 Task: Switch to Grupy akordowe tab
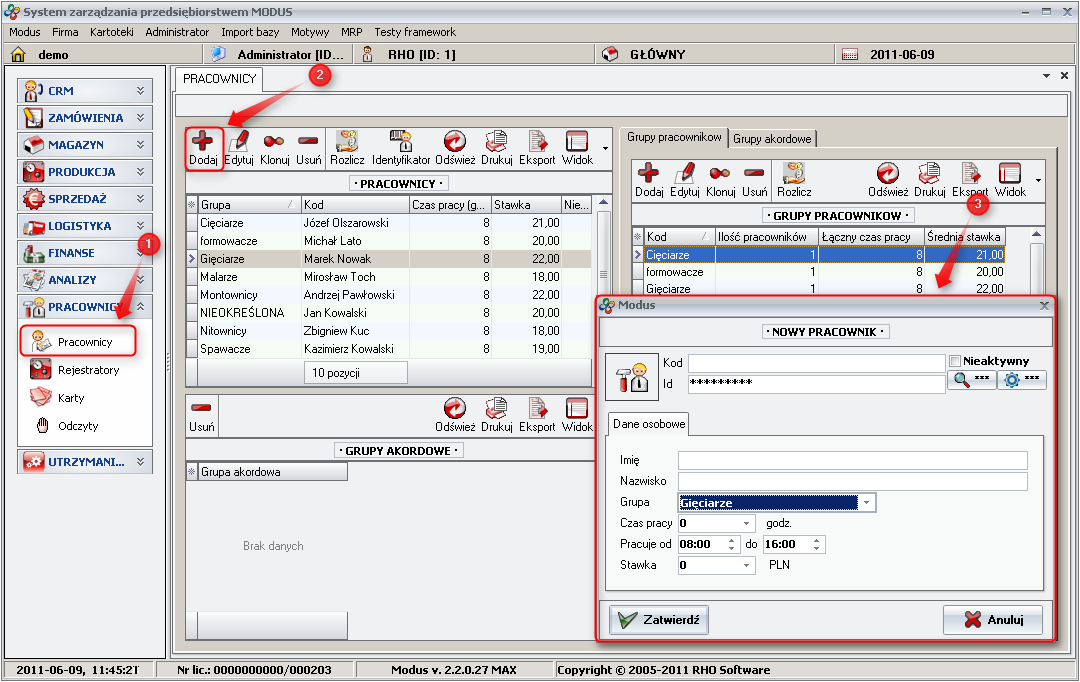(x=773, y=138)
